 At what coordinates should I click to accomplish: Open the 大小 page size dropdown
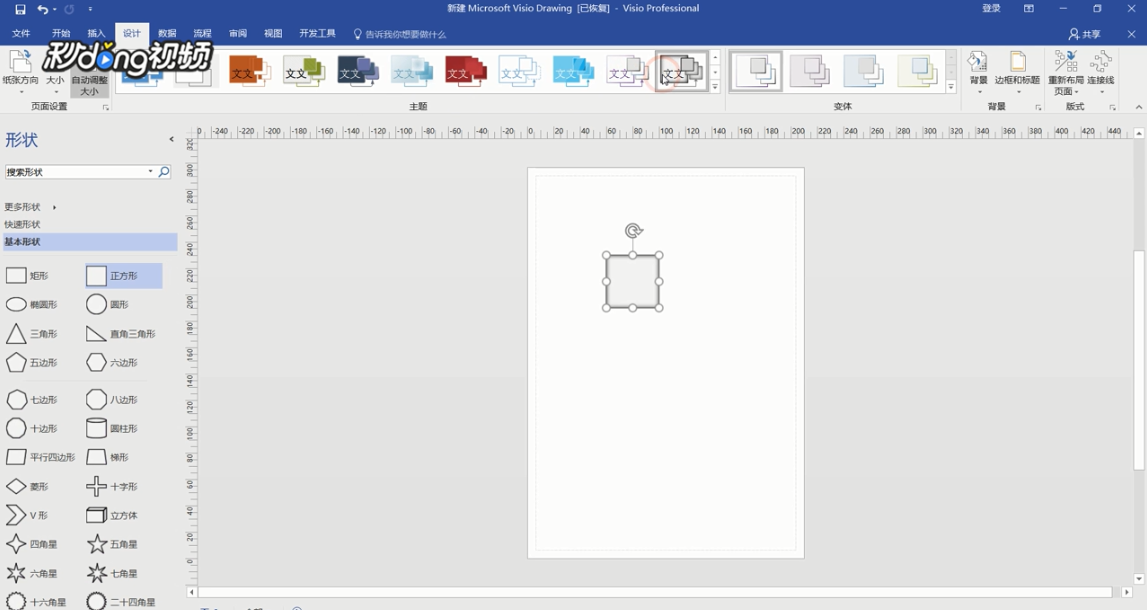(55, 72)
